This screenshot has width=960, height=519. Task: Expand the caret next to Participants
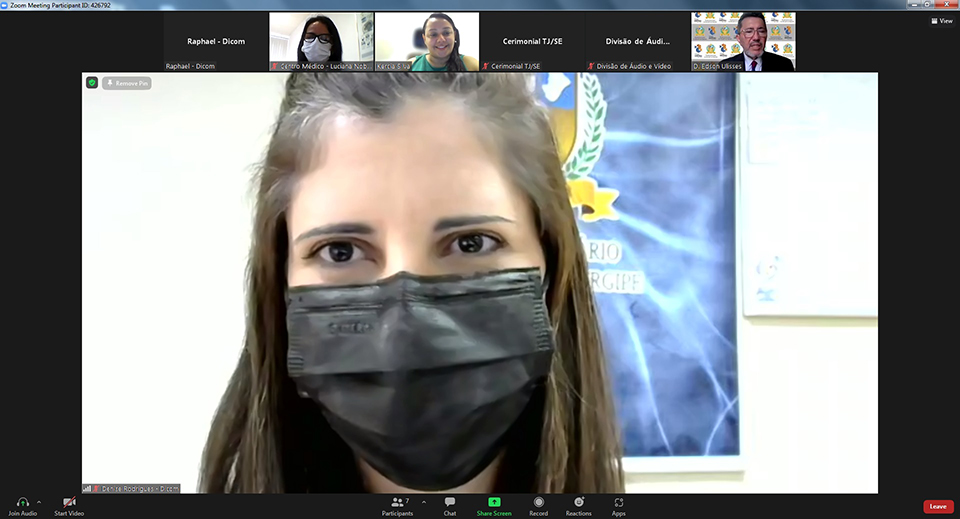423,502
